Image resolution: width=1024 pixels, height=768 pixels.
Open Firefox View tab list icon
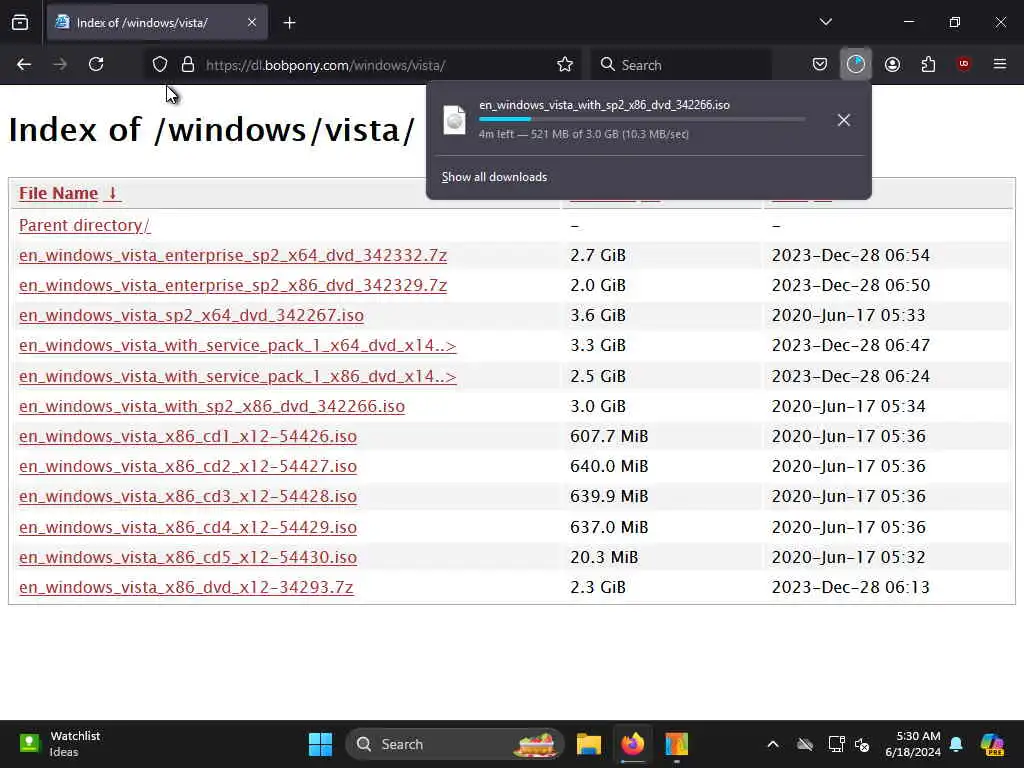pos(20,23)
